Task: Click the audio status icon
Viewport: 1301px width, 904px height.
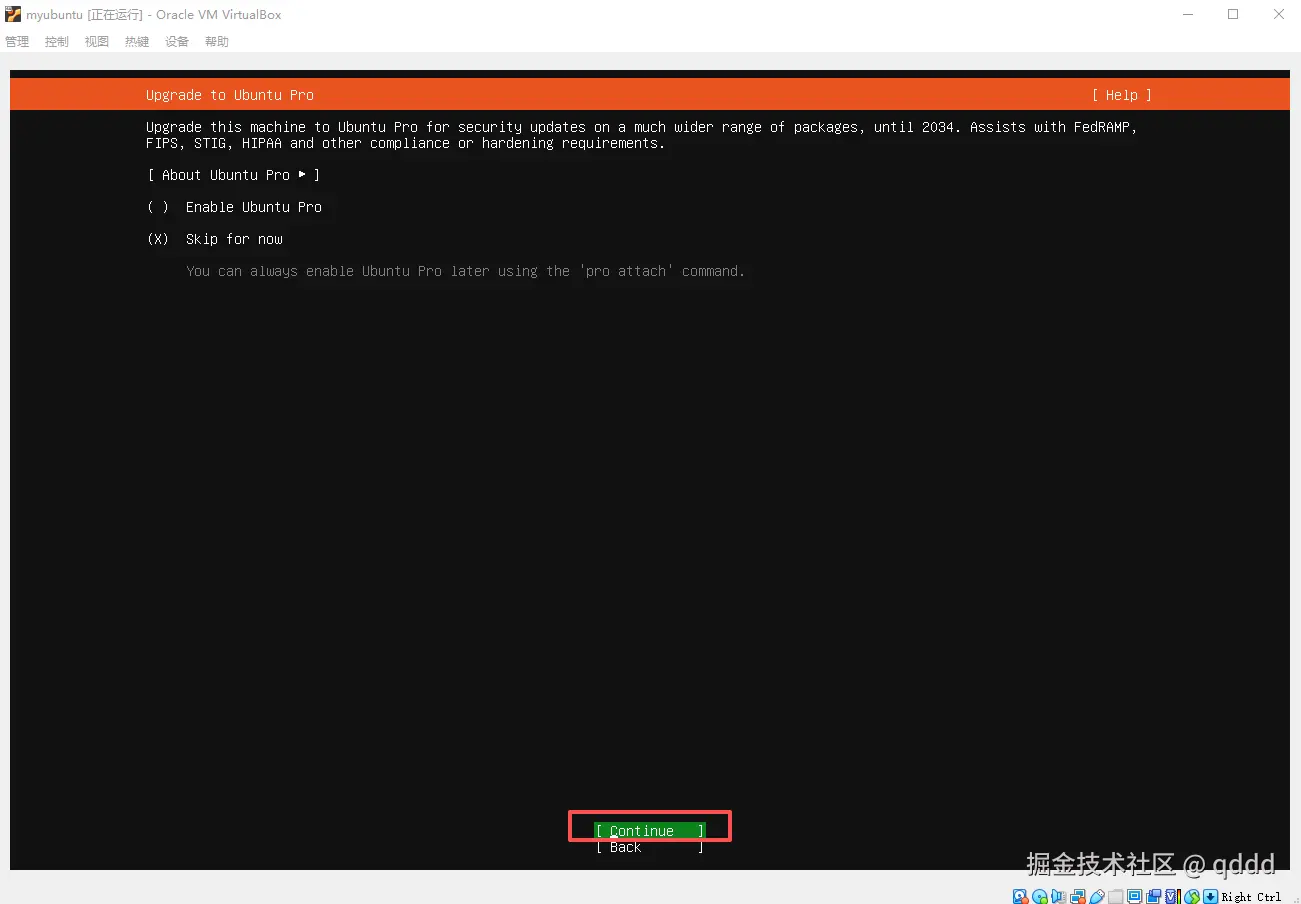Action: tap(1058, 896)
